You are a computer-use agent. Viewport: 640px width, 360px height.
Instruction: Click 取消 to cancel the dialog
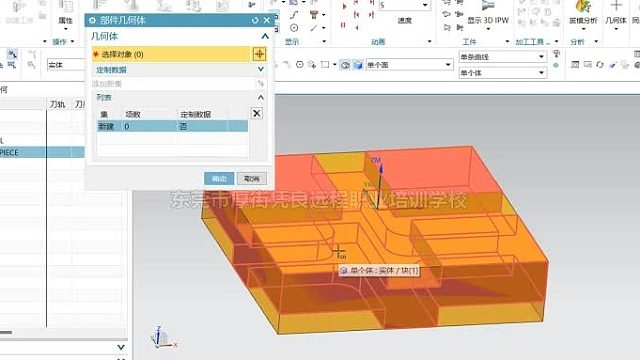[x=252, y=178]
